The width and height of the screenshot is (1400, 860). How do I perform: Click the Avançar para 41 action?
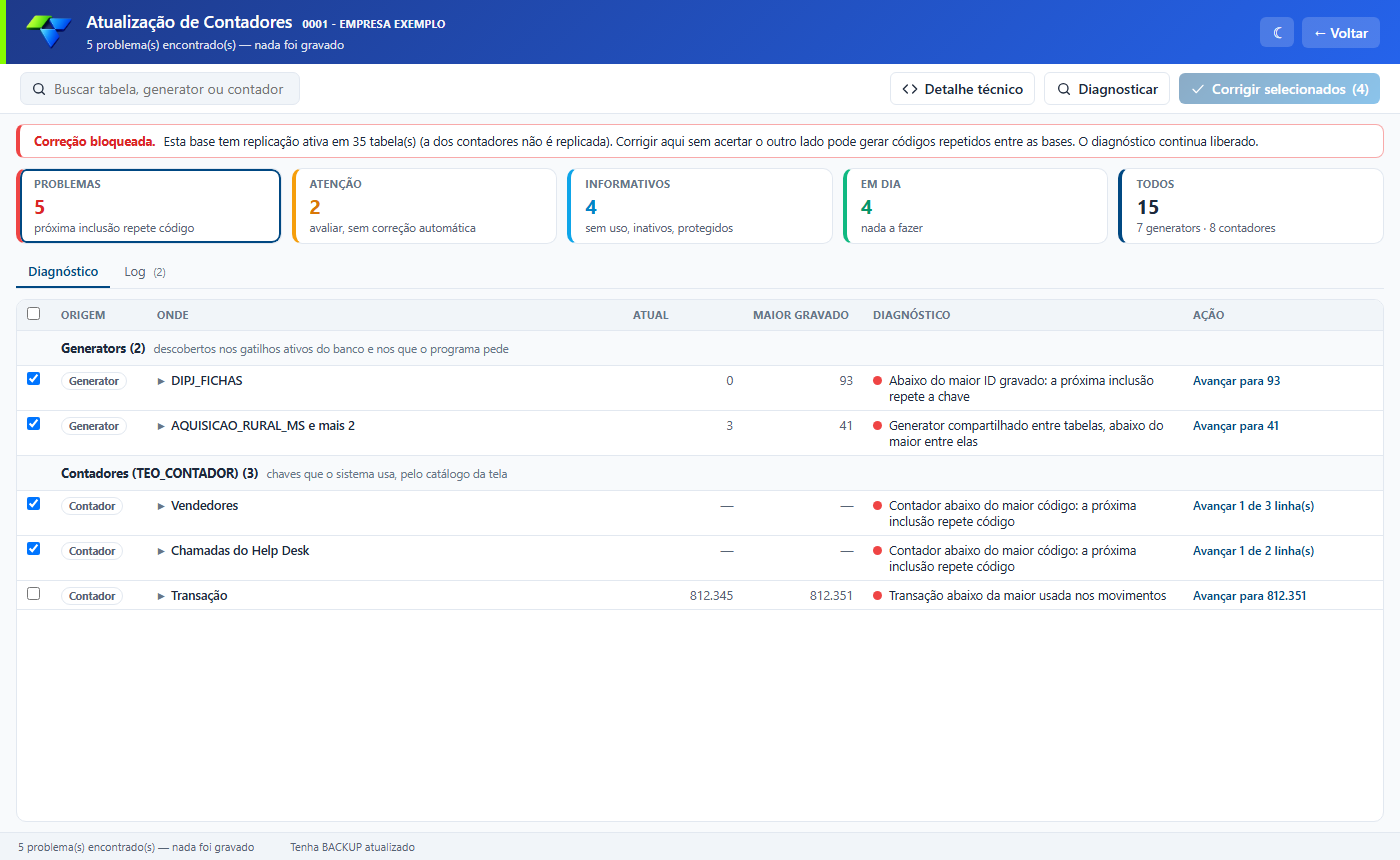click(x=1236, y=426)
